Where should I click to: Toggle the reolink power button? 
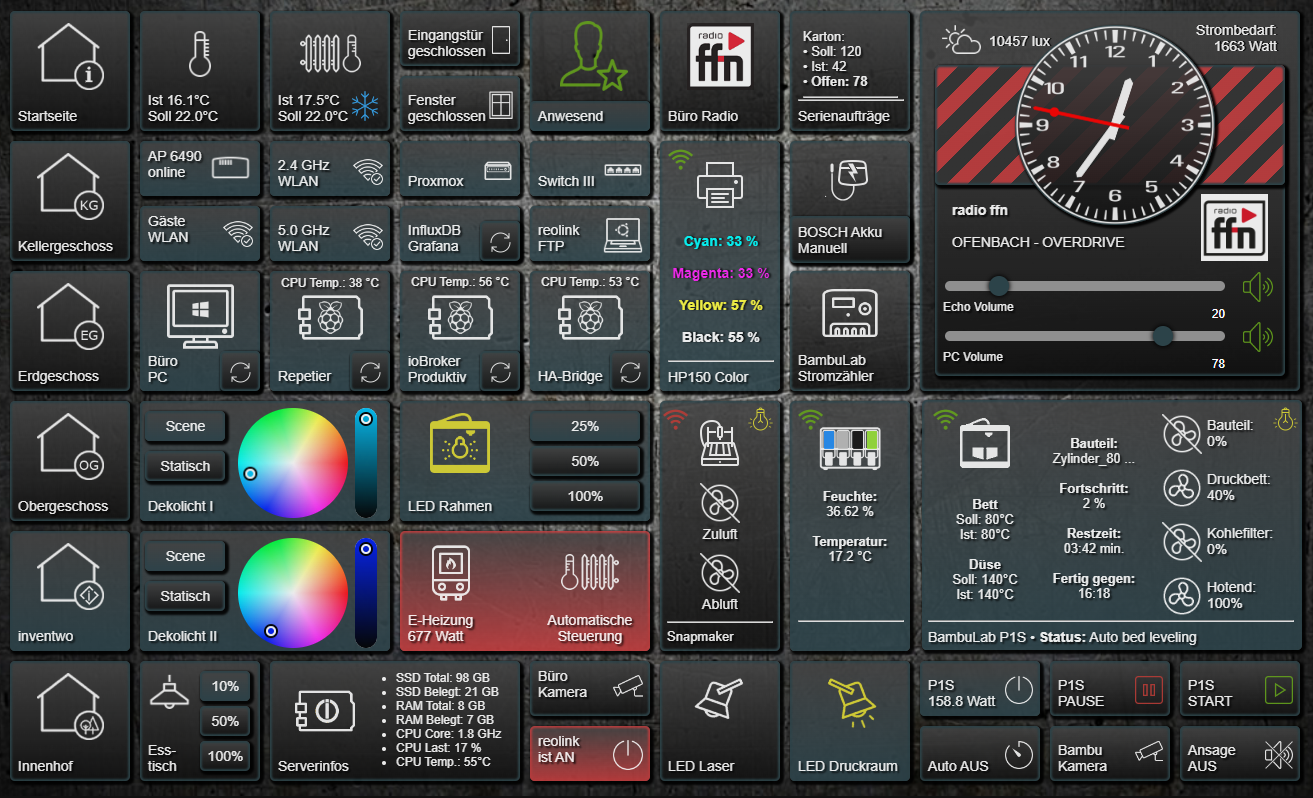click(627, 754)
